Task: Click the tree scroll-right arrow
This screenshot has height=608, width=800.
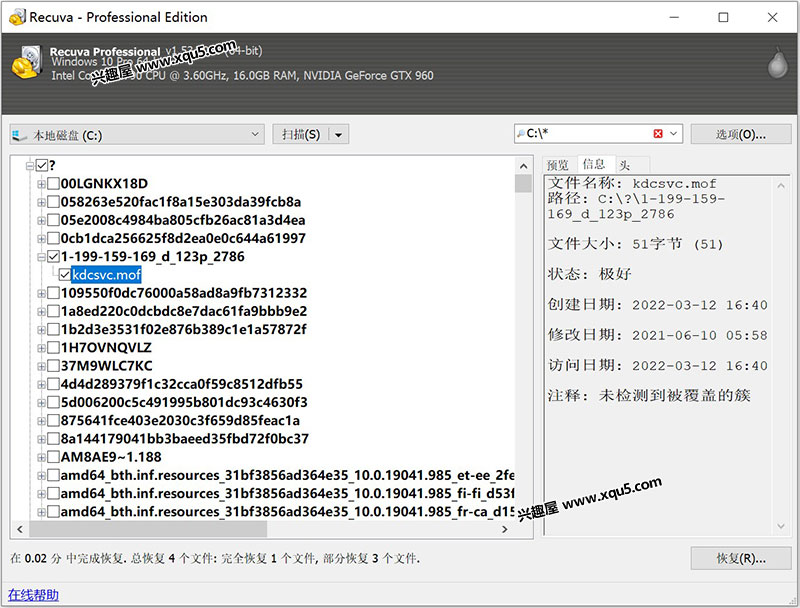Action: coord(505,529)
